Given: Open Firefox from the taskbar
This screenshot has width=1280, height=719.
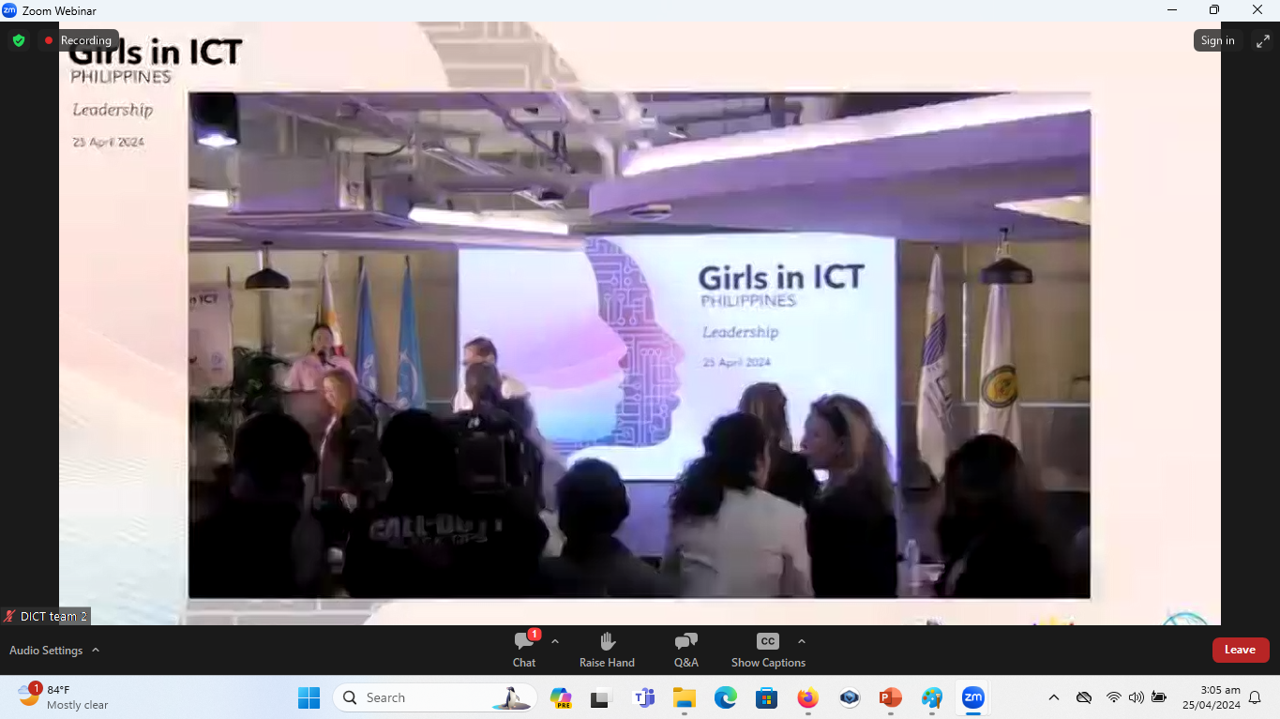Looking at the screenshot, I should coord(808,698).
